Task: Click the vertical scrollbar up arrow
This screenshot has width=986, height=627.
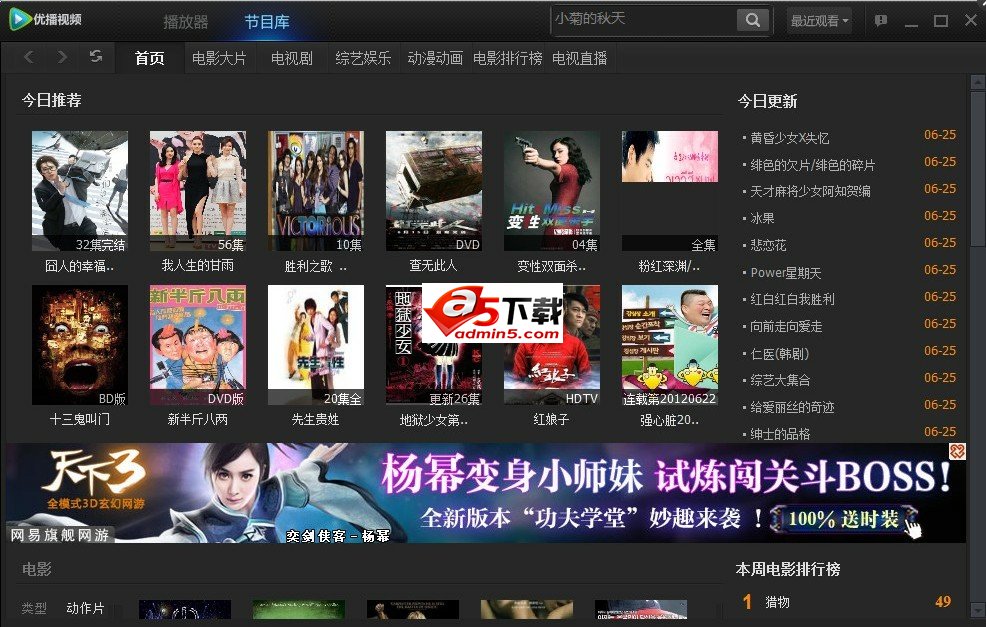Action: (977, 82)
